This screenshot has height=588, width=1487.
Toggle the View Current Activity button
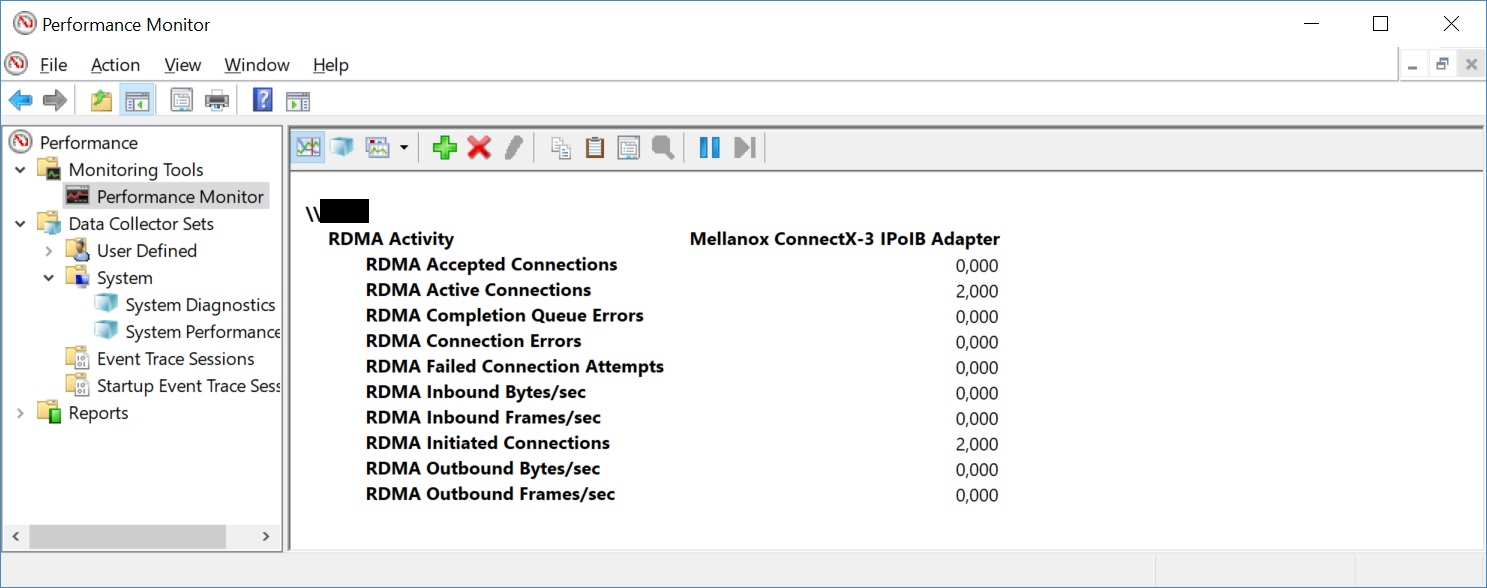(x=308, y=146)
